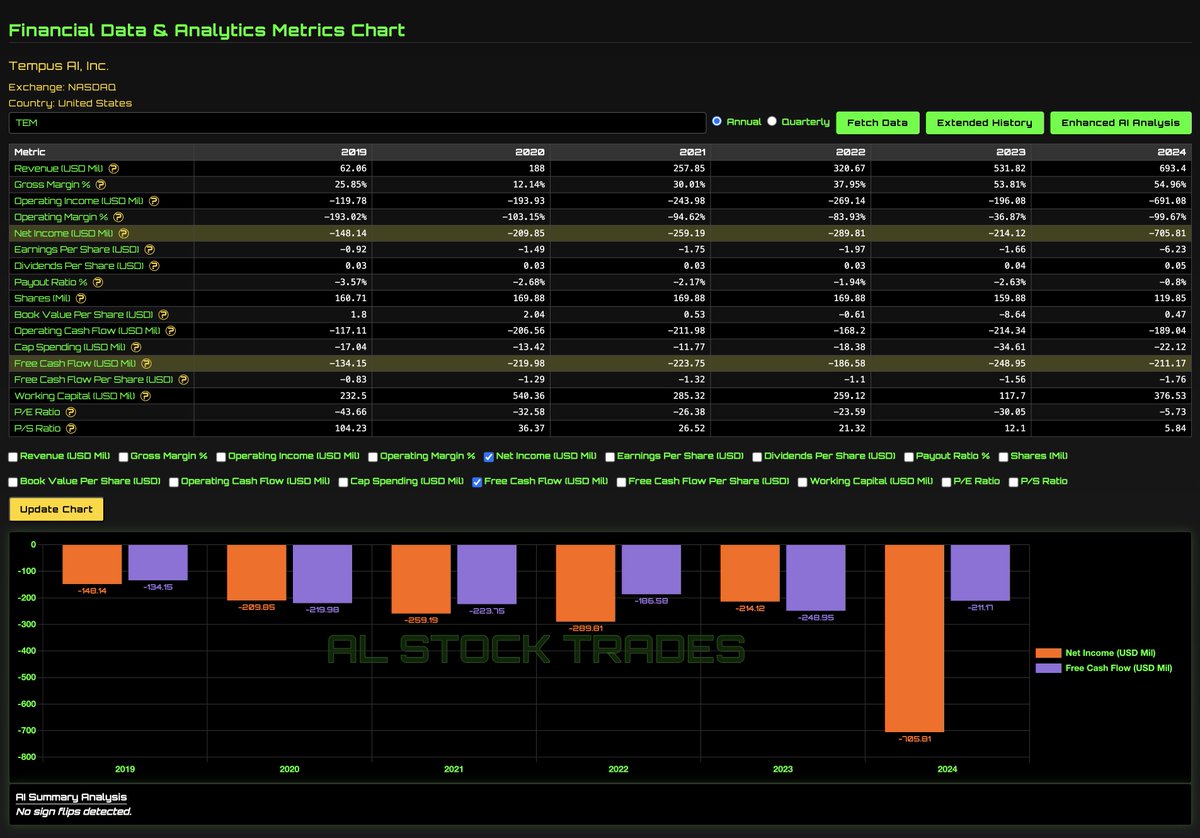
Task: Open info icon beside P/E Ratio row
Action: pos(70,411)
